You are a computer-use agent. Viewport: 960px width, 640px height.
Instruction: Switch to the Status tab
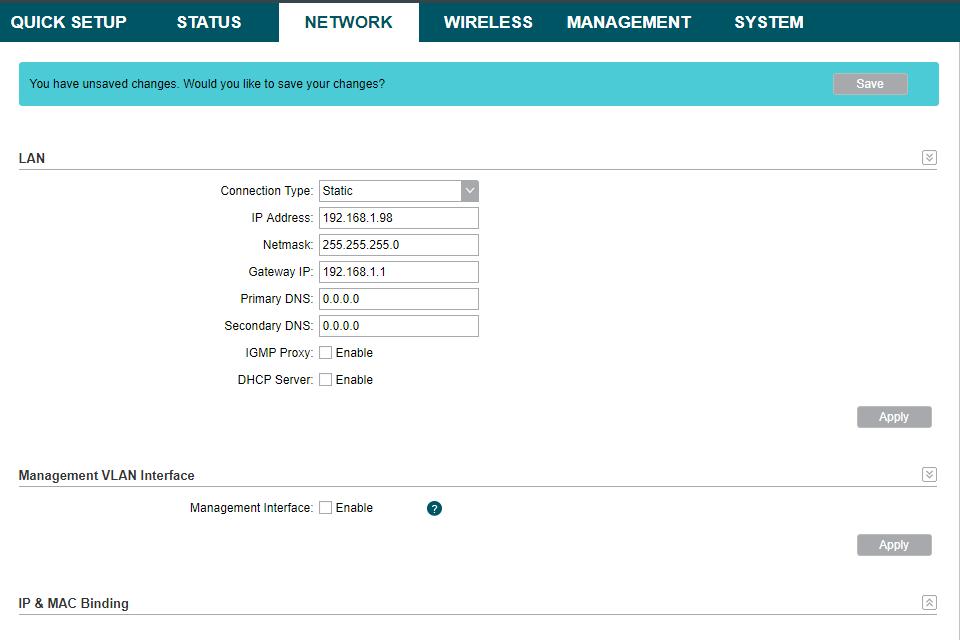click(209, 22)
